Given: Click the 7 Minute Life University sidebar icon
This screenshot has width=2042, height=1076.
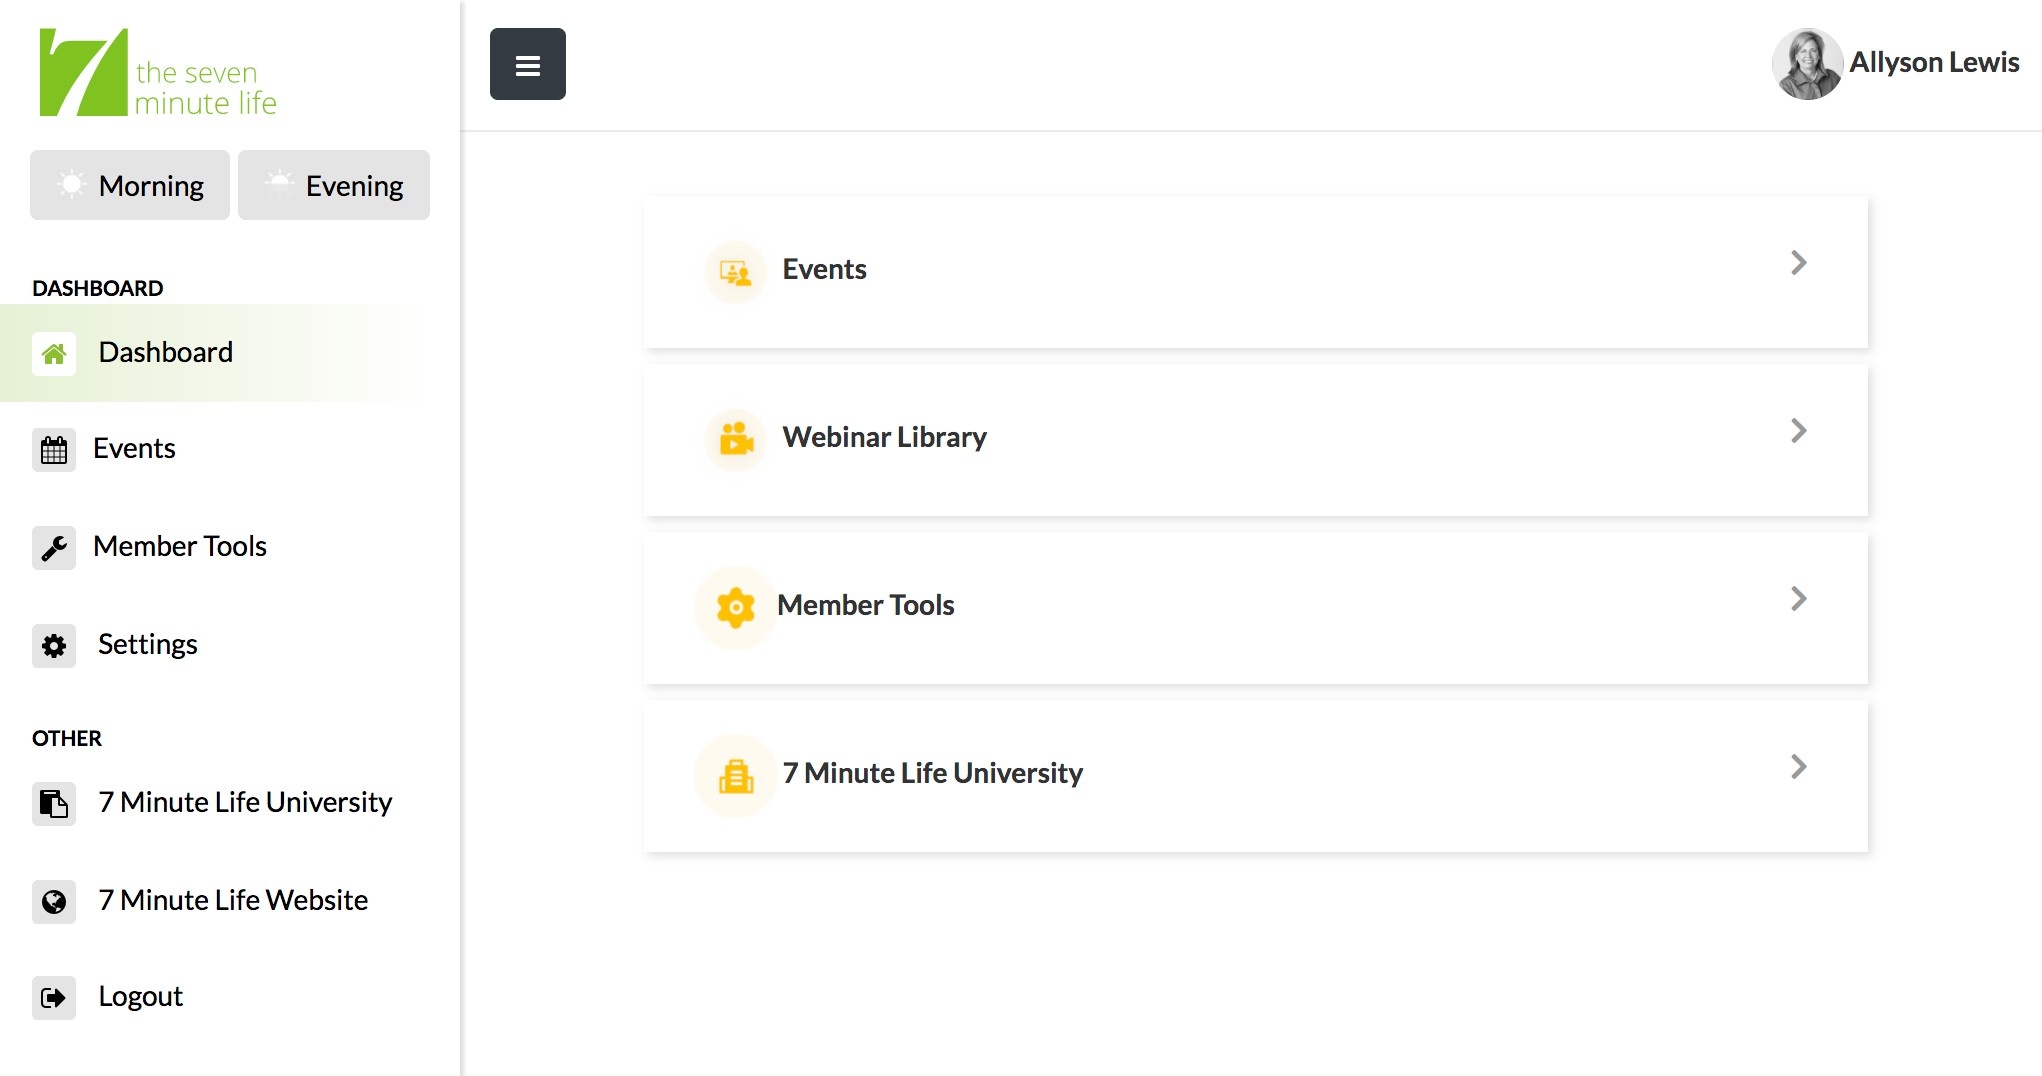Looking at the screenshot, I should click(54, 804).
